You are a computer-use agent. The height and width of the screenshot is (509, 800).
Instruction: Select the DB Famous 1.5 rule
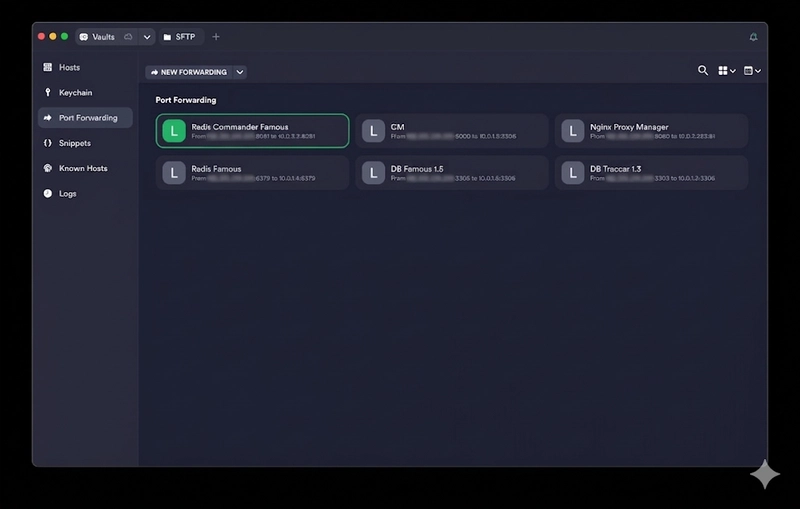click(x=452, y=173)
